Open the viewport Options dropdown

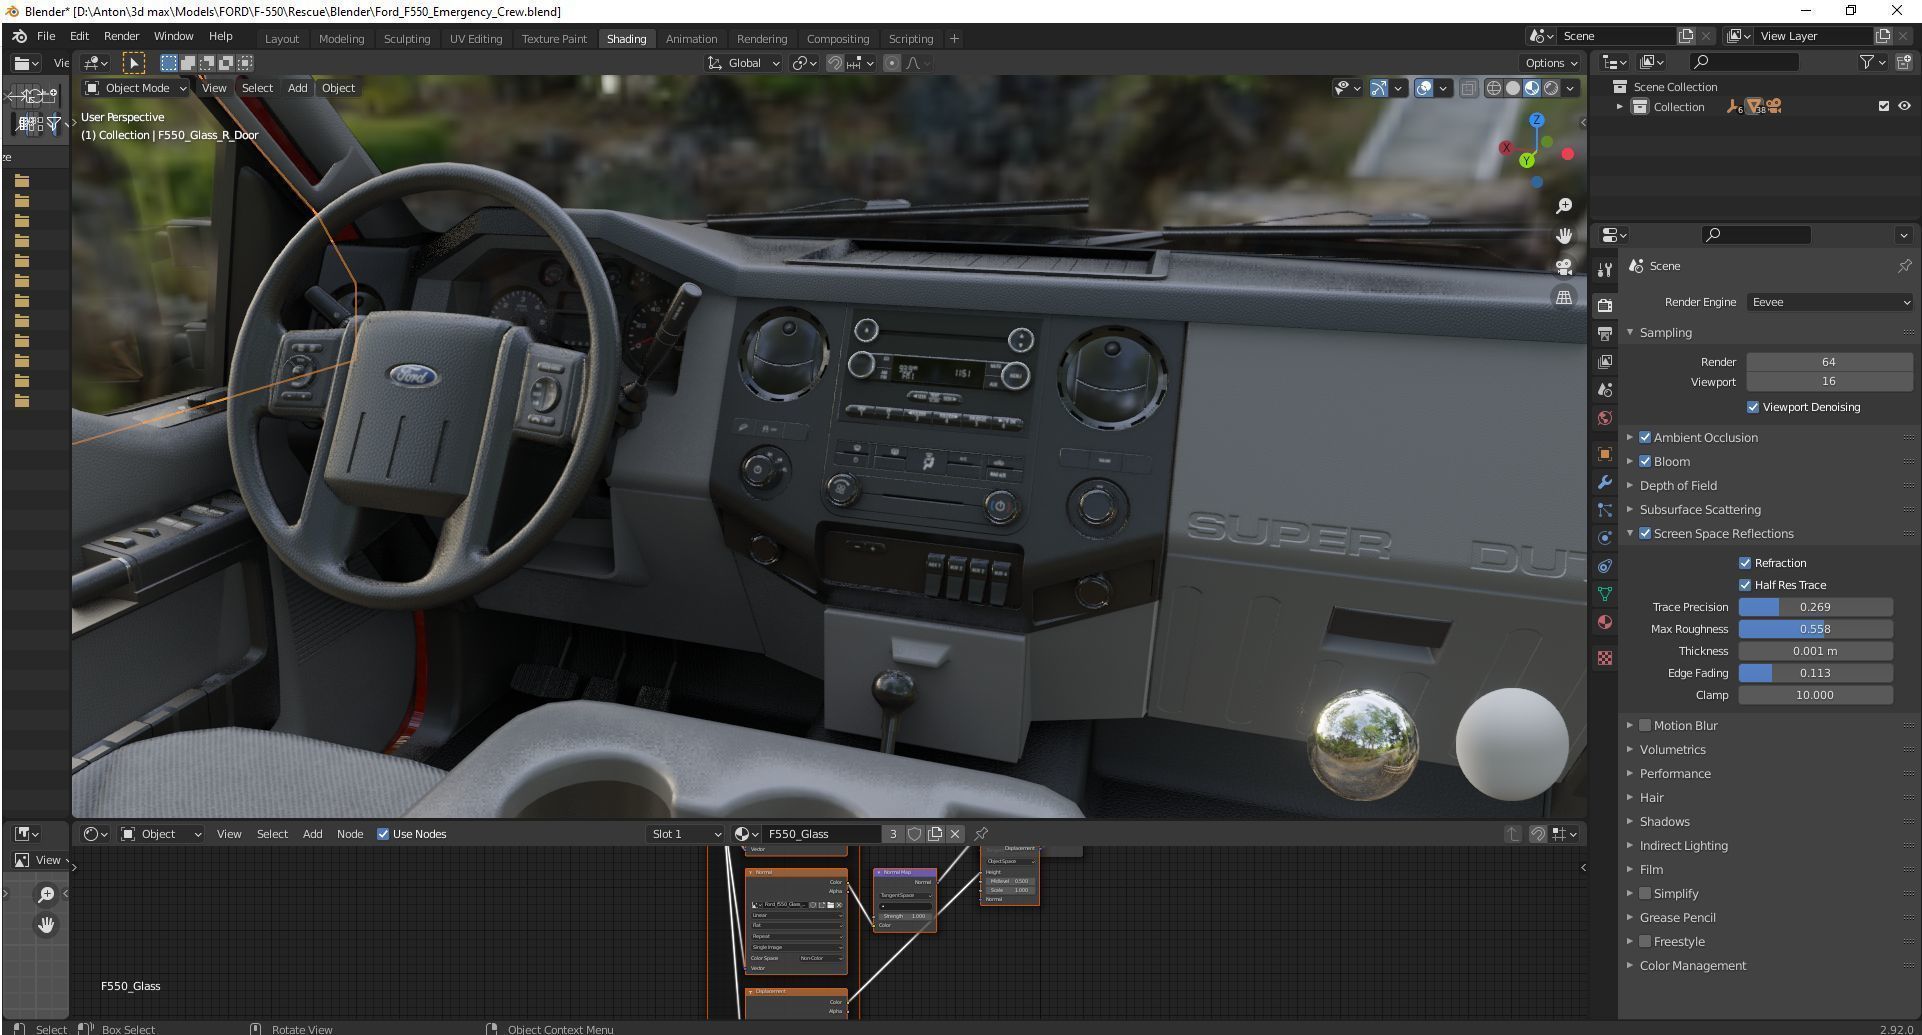click(1552, 63)
